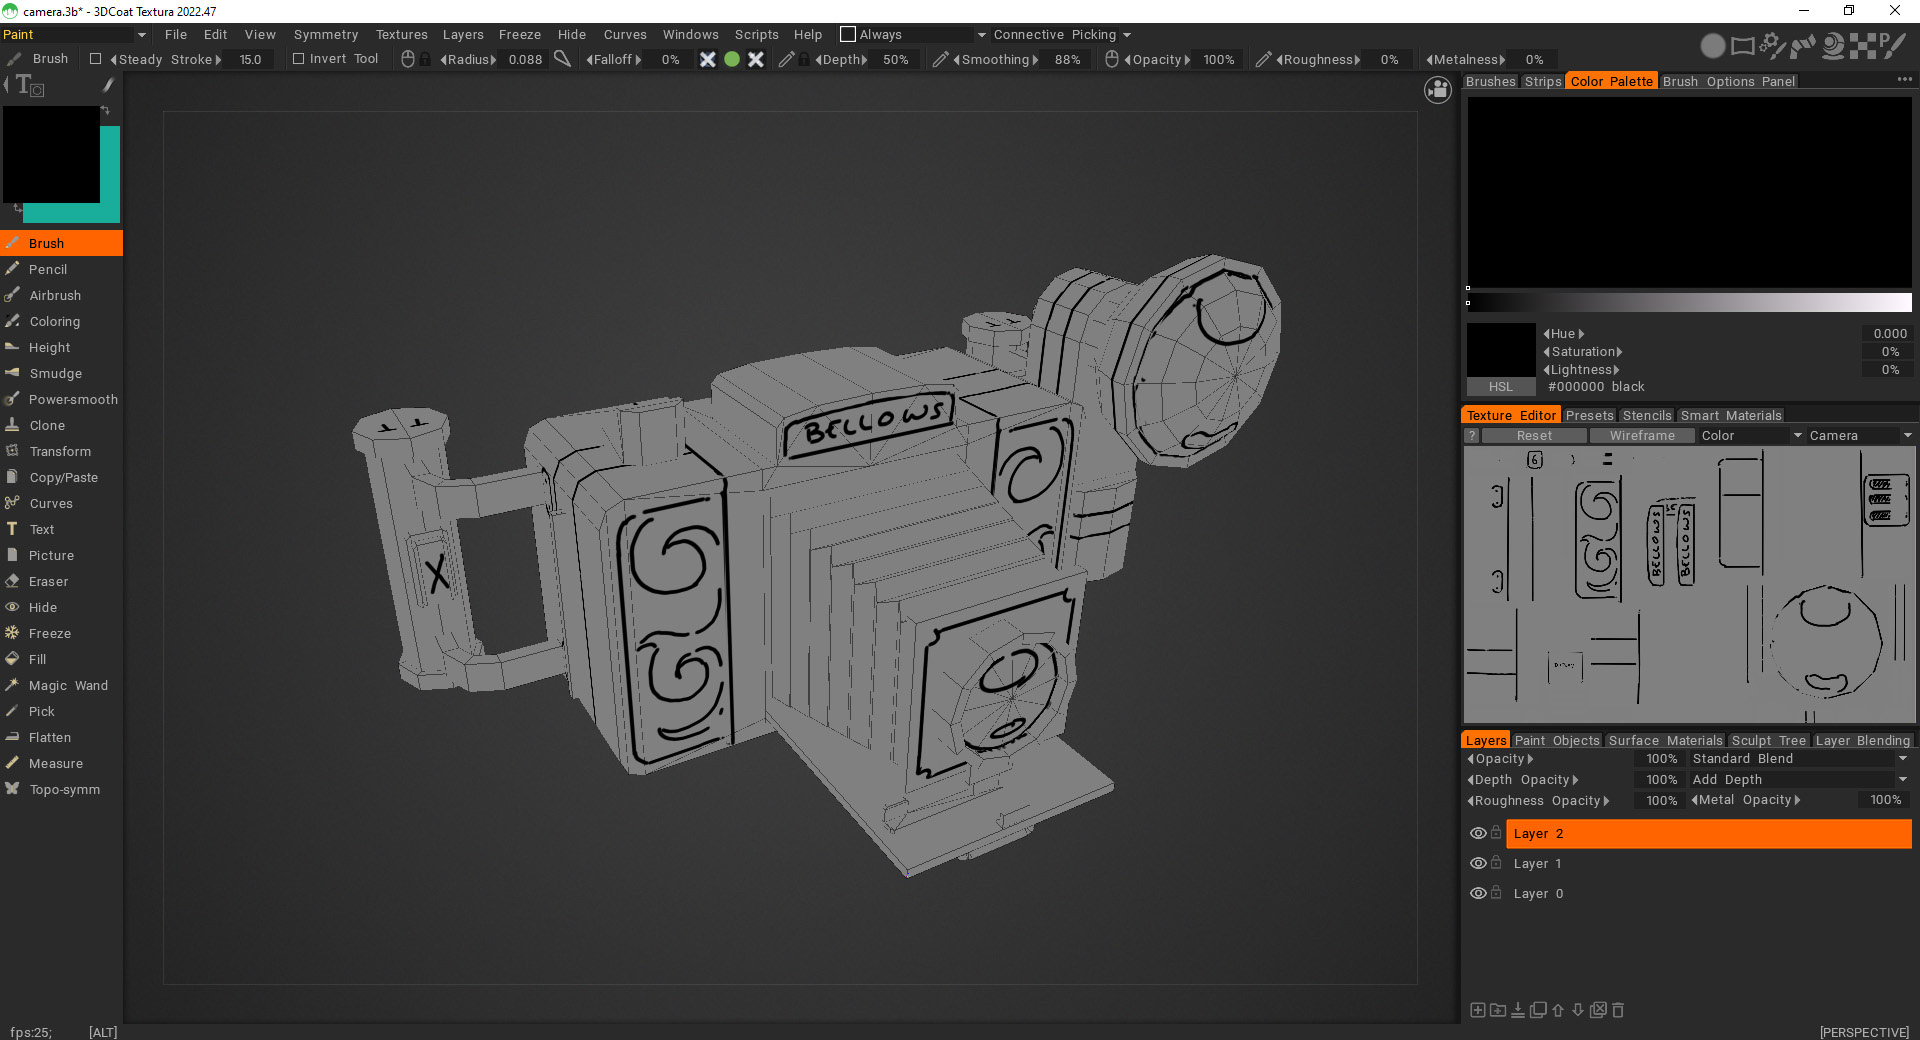
Task: Click the add new layer icon
Action: [x=1478, y=1010]
